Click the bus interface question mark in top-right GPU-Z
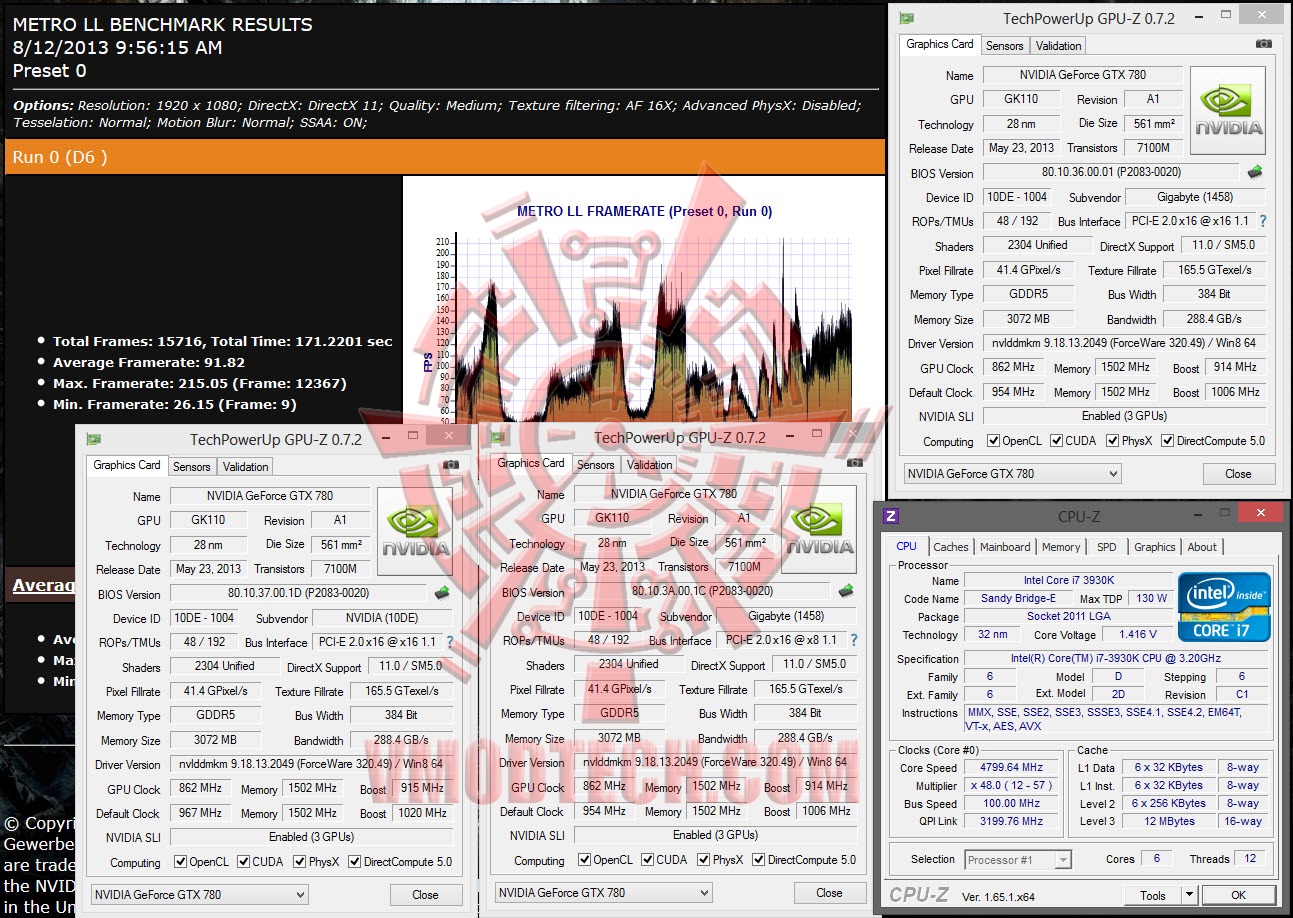 coord(1263,221)
